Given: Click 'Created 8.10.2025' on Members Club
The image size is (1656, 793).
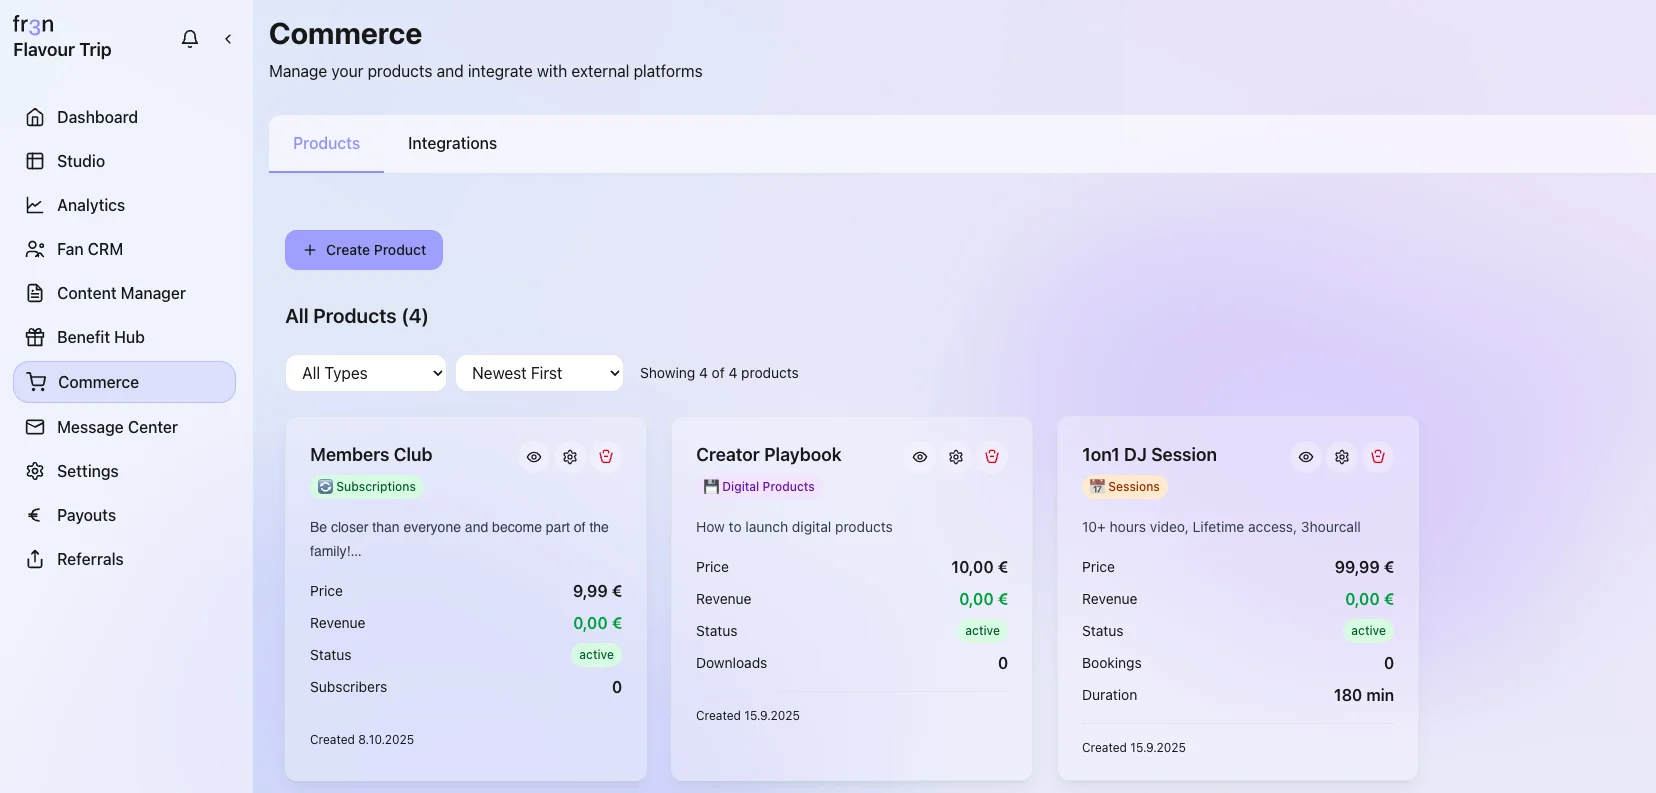Looking at the screenshot, I should tap(362, 740).
